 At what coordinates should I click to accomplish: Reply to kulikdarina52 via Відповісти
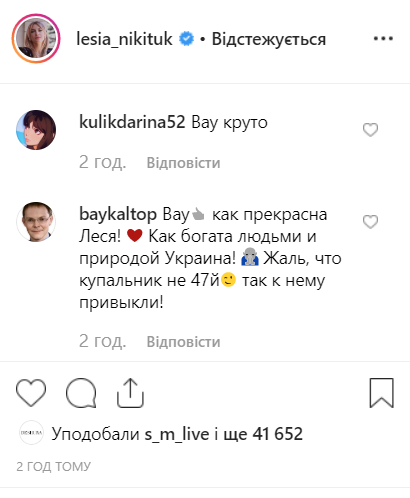(x=183, y=163)
